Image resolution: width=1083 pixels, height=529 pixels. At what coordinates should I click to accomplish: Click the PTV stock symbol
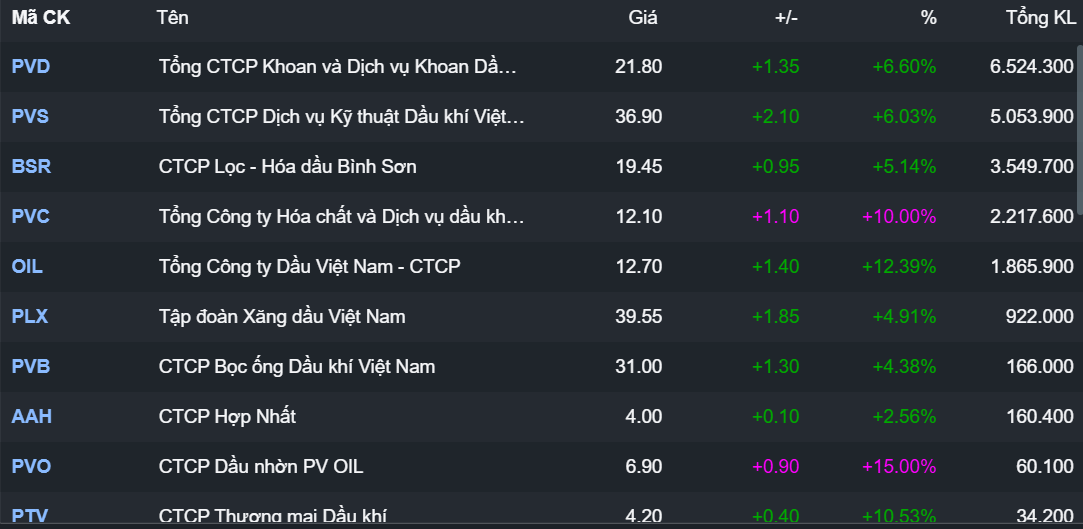coord(30,516)
